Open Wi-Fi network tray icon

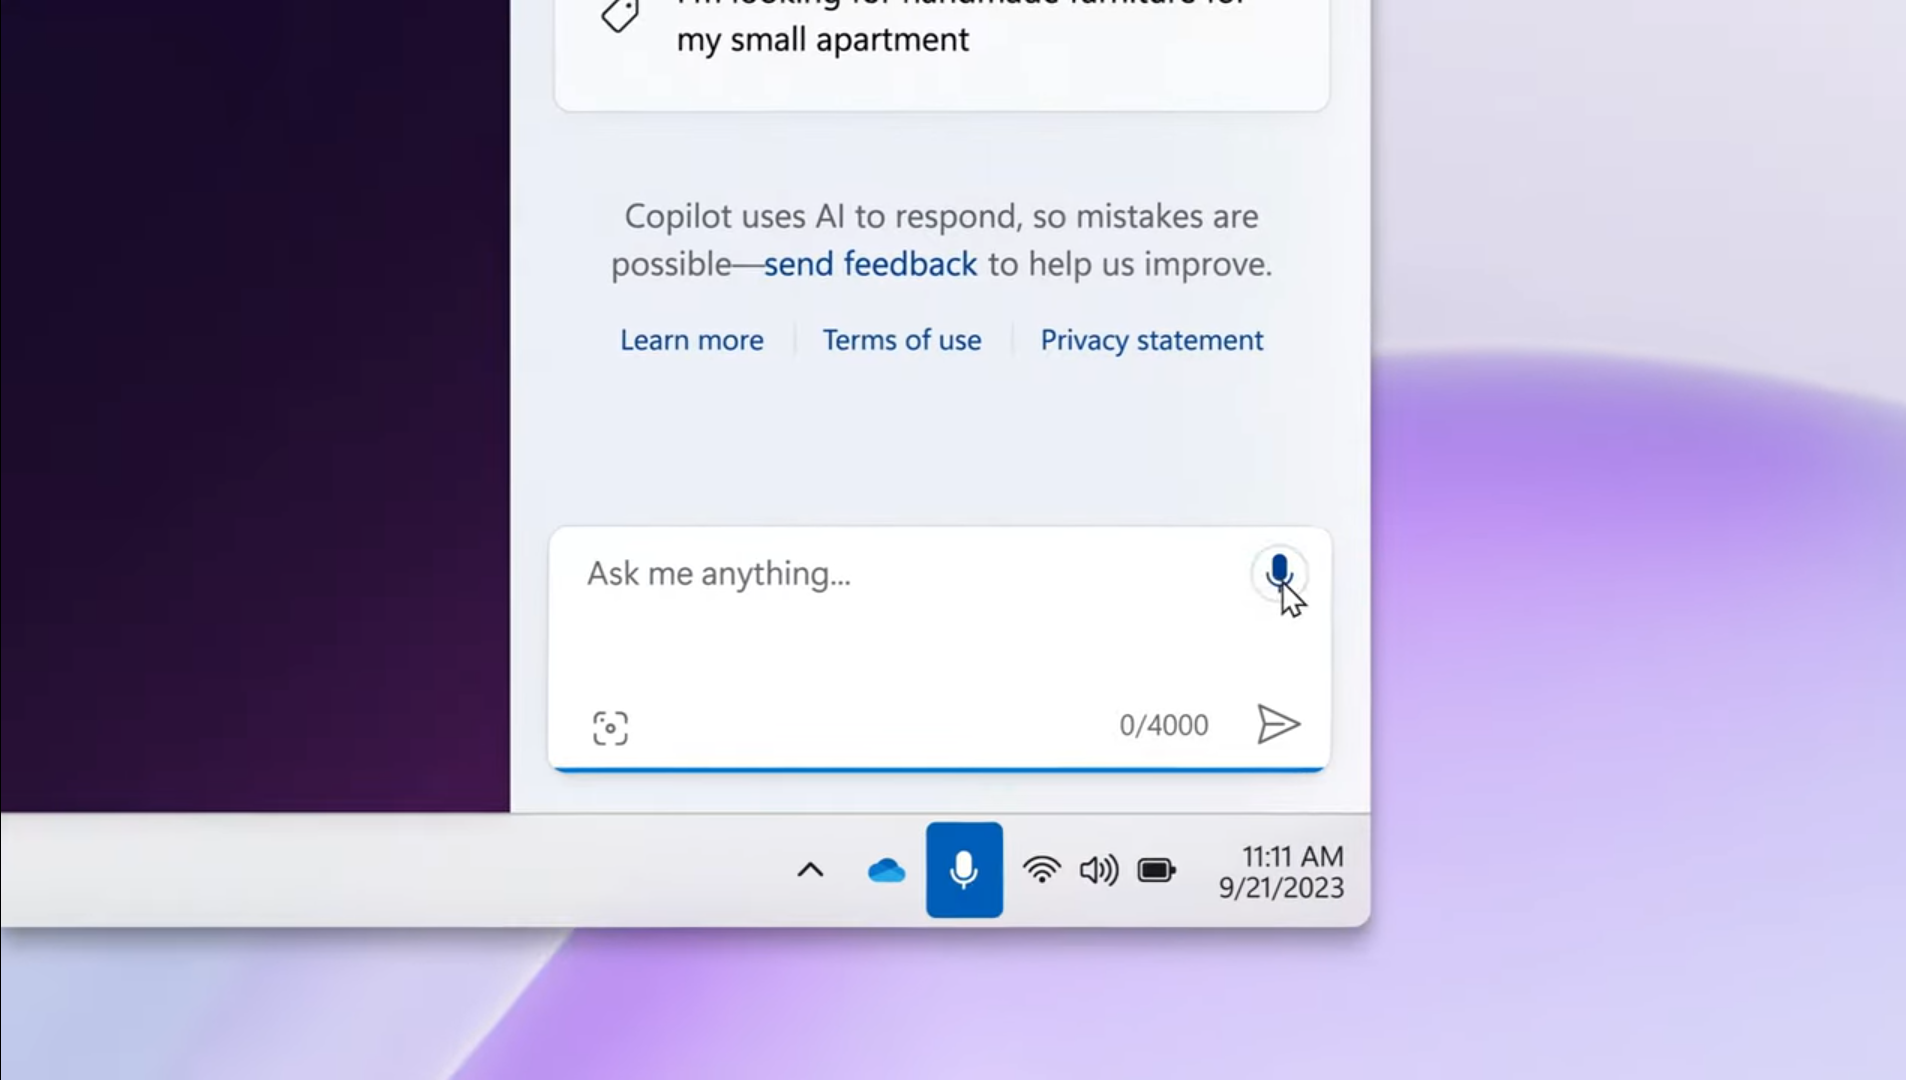pos(1041,870)
